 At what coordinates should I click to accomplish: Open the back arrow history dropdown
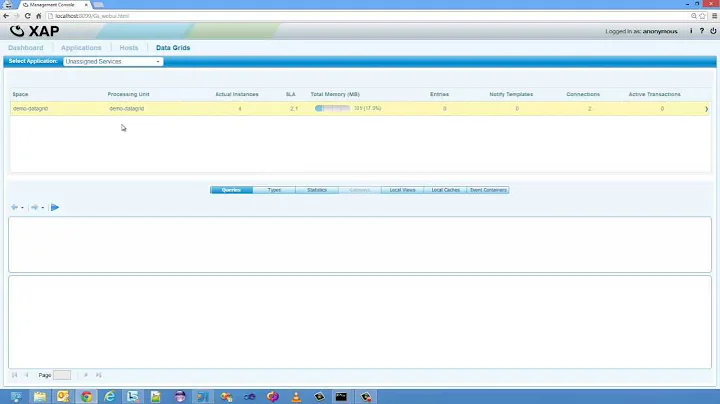tap(22, 208)
